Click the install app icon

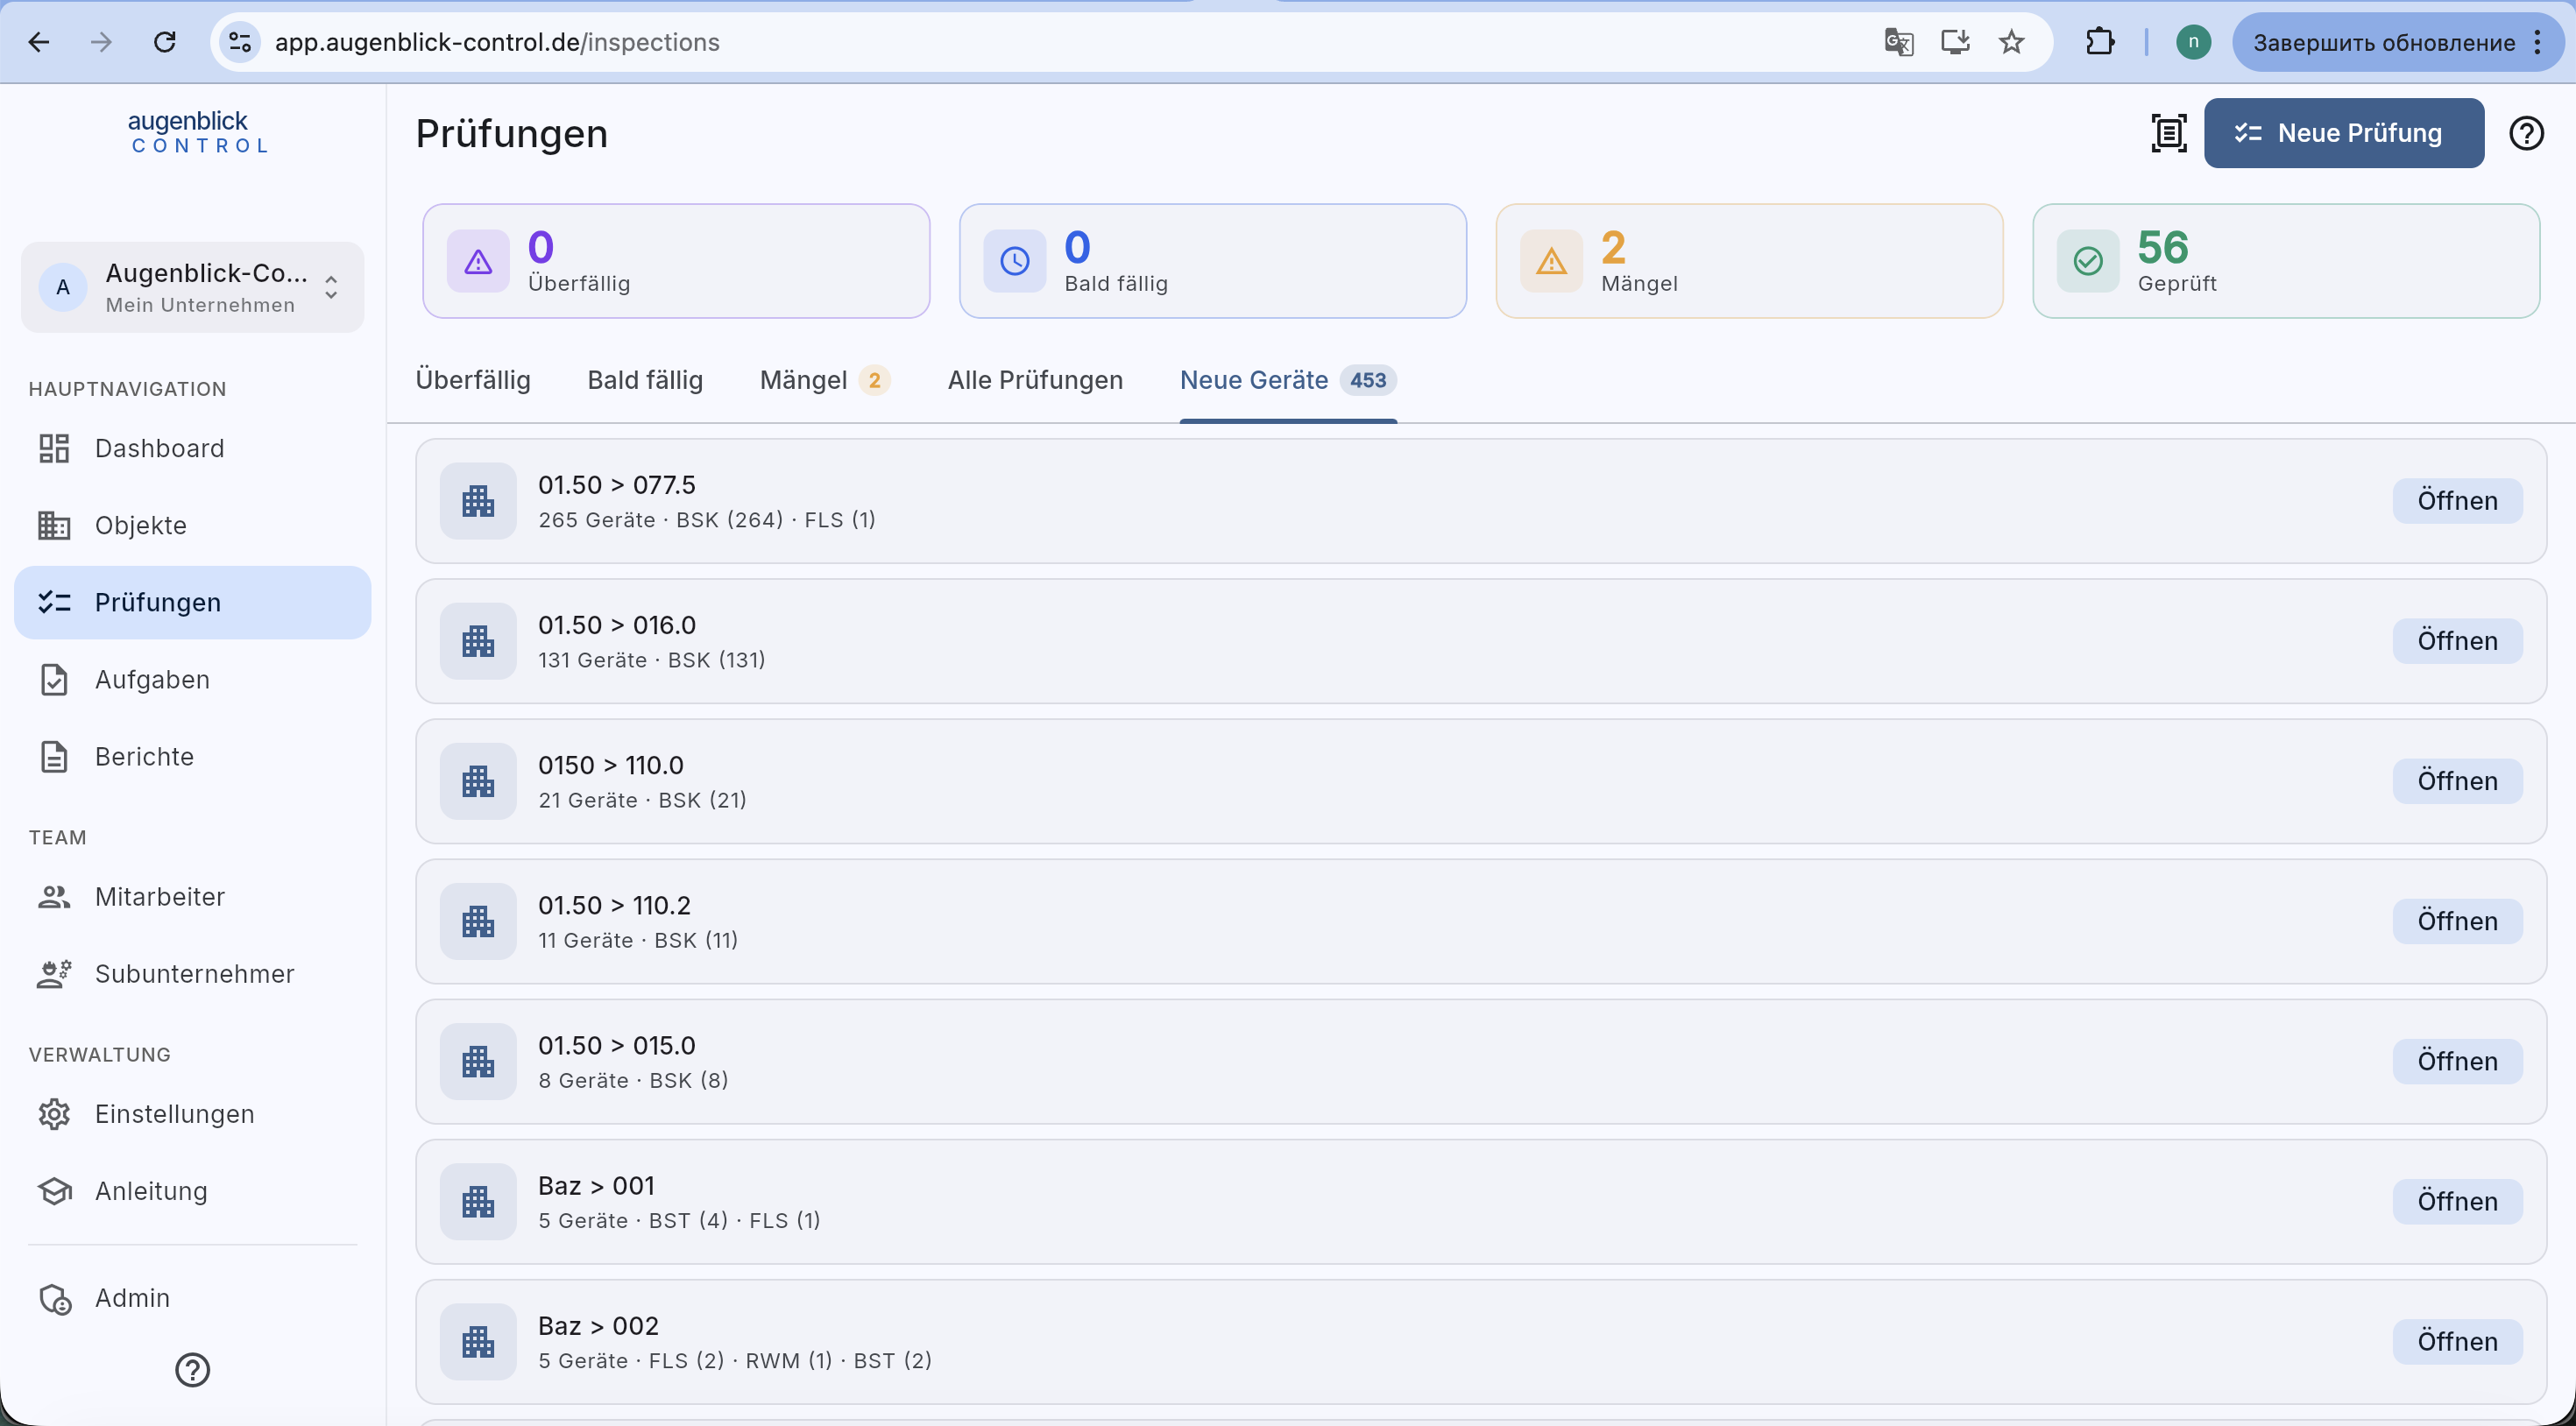pos(1955,42)
